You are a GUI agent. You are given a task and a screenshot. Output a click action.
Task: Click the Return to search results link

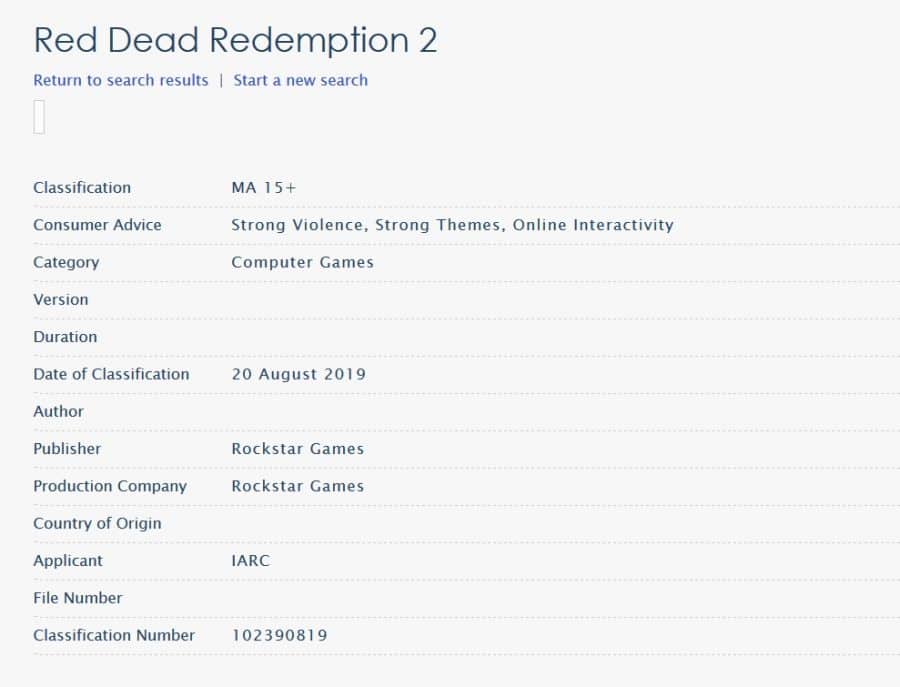click(121, 80)
